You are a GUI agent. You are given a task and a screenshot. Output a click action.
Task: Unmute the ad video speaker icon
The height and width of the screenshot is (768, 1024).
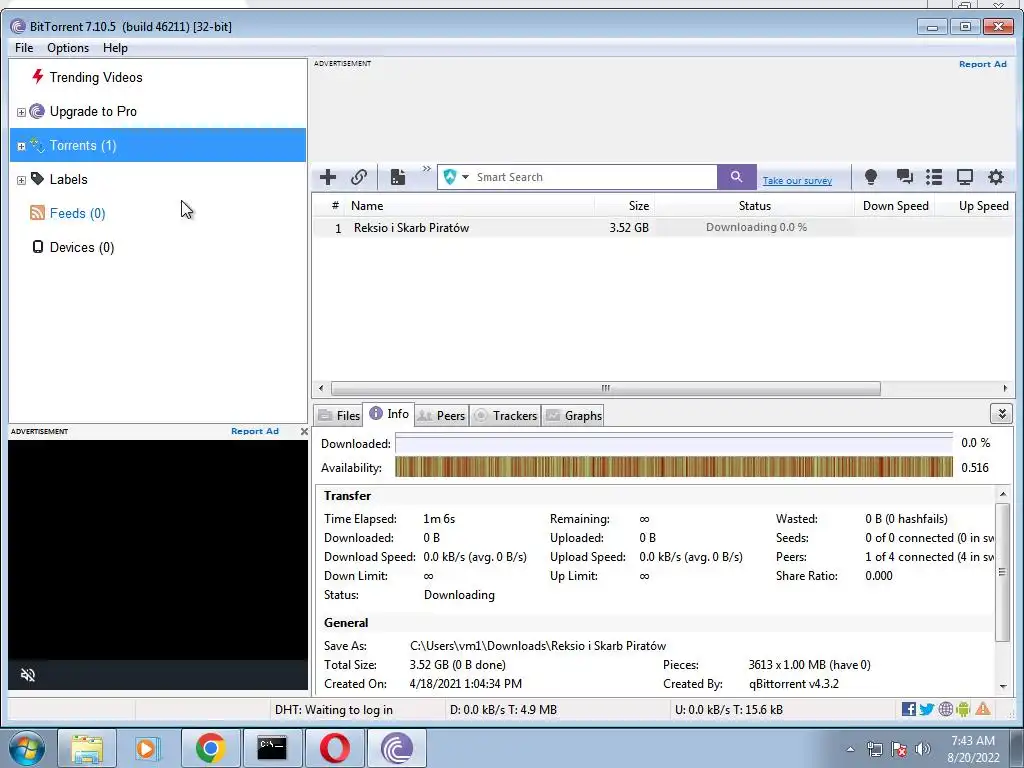pyautogui.click(x=27, y=675)
